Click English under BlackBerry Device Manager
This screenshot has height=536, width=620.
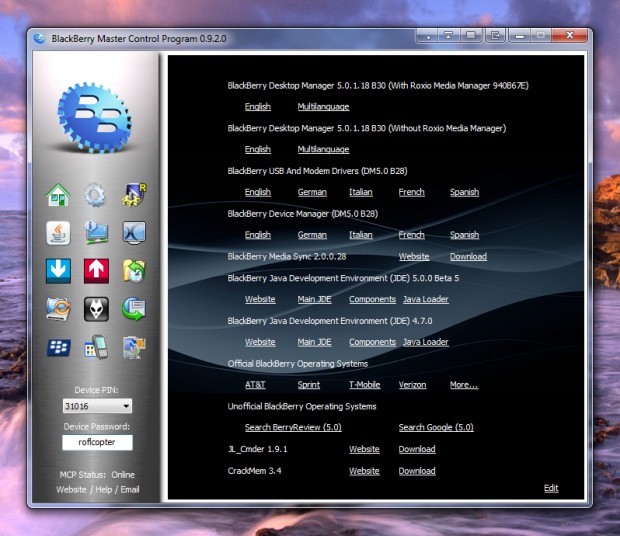(258, 235)
